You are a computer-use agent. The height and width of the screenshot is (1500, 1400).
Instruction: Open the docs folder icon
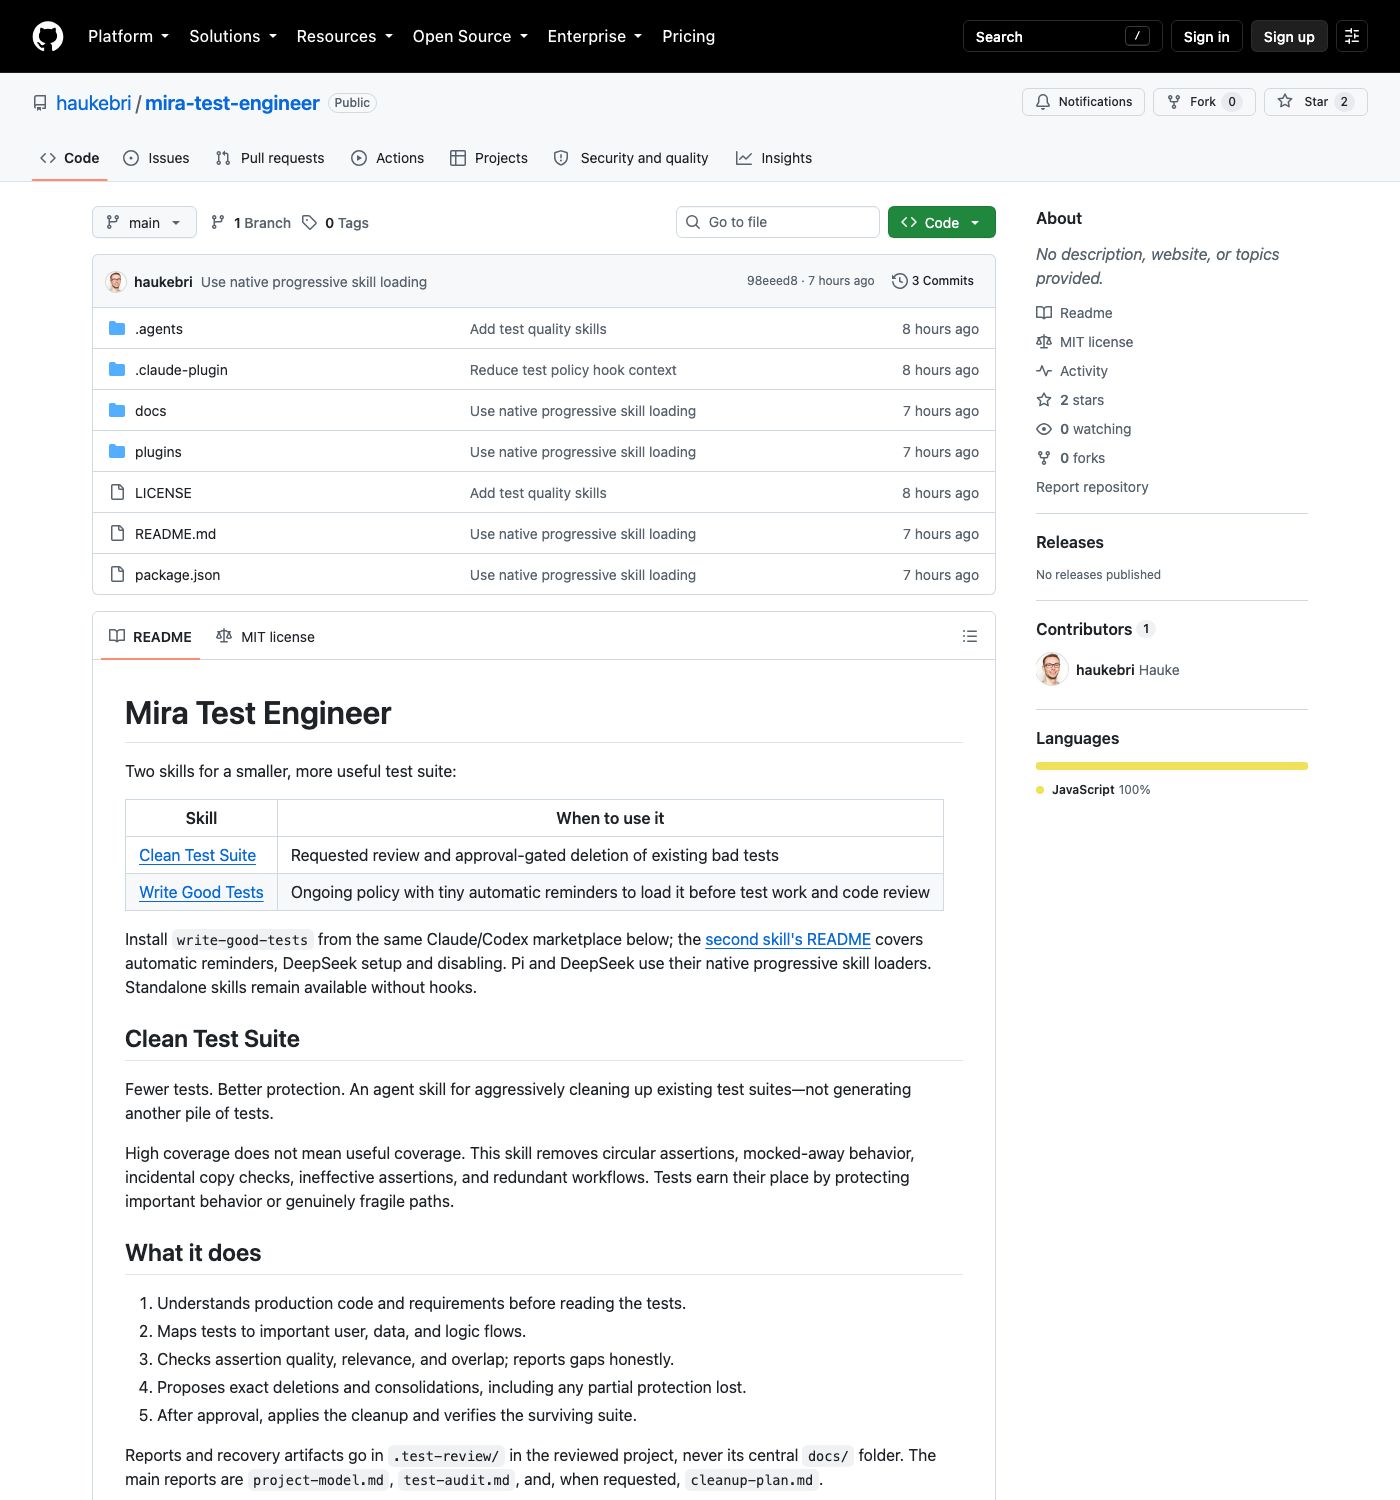coord(117,411)
